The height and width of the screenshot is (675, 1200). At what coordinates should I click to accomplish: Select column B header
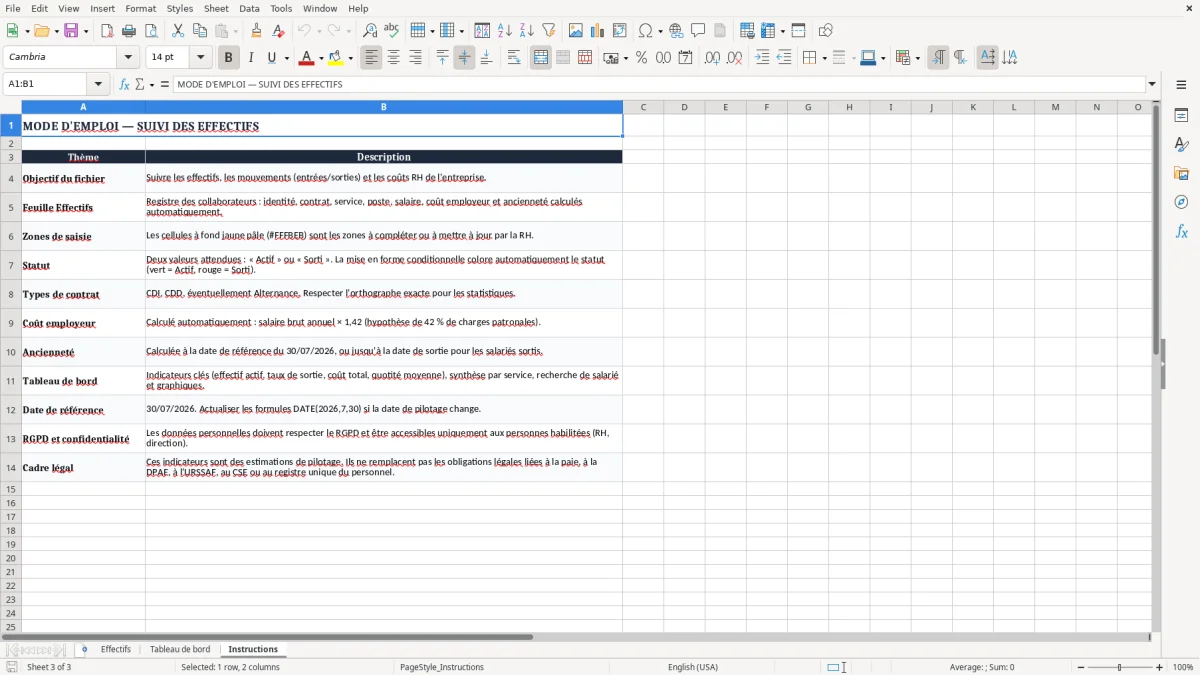[384, 107]
